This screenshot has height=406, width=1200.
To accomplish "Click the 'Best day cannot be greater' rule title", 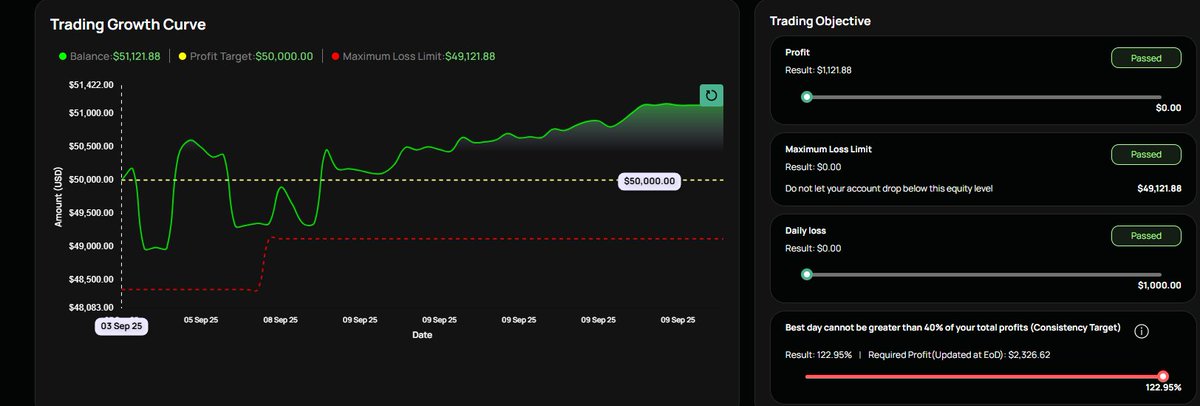I will [953, 327].
